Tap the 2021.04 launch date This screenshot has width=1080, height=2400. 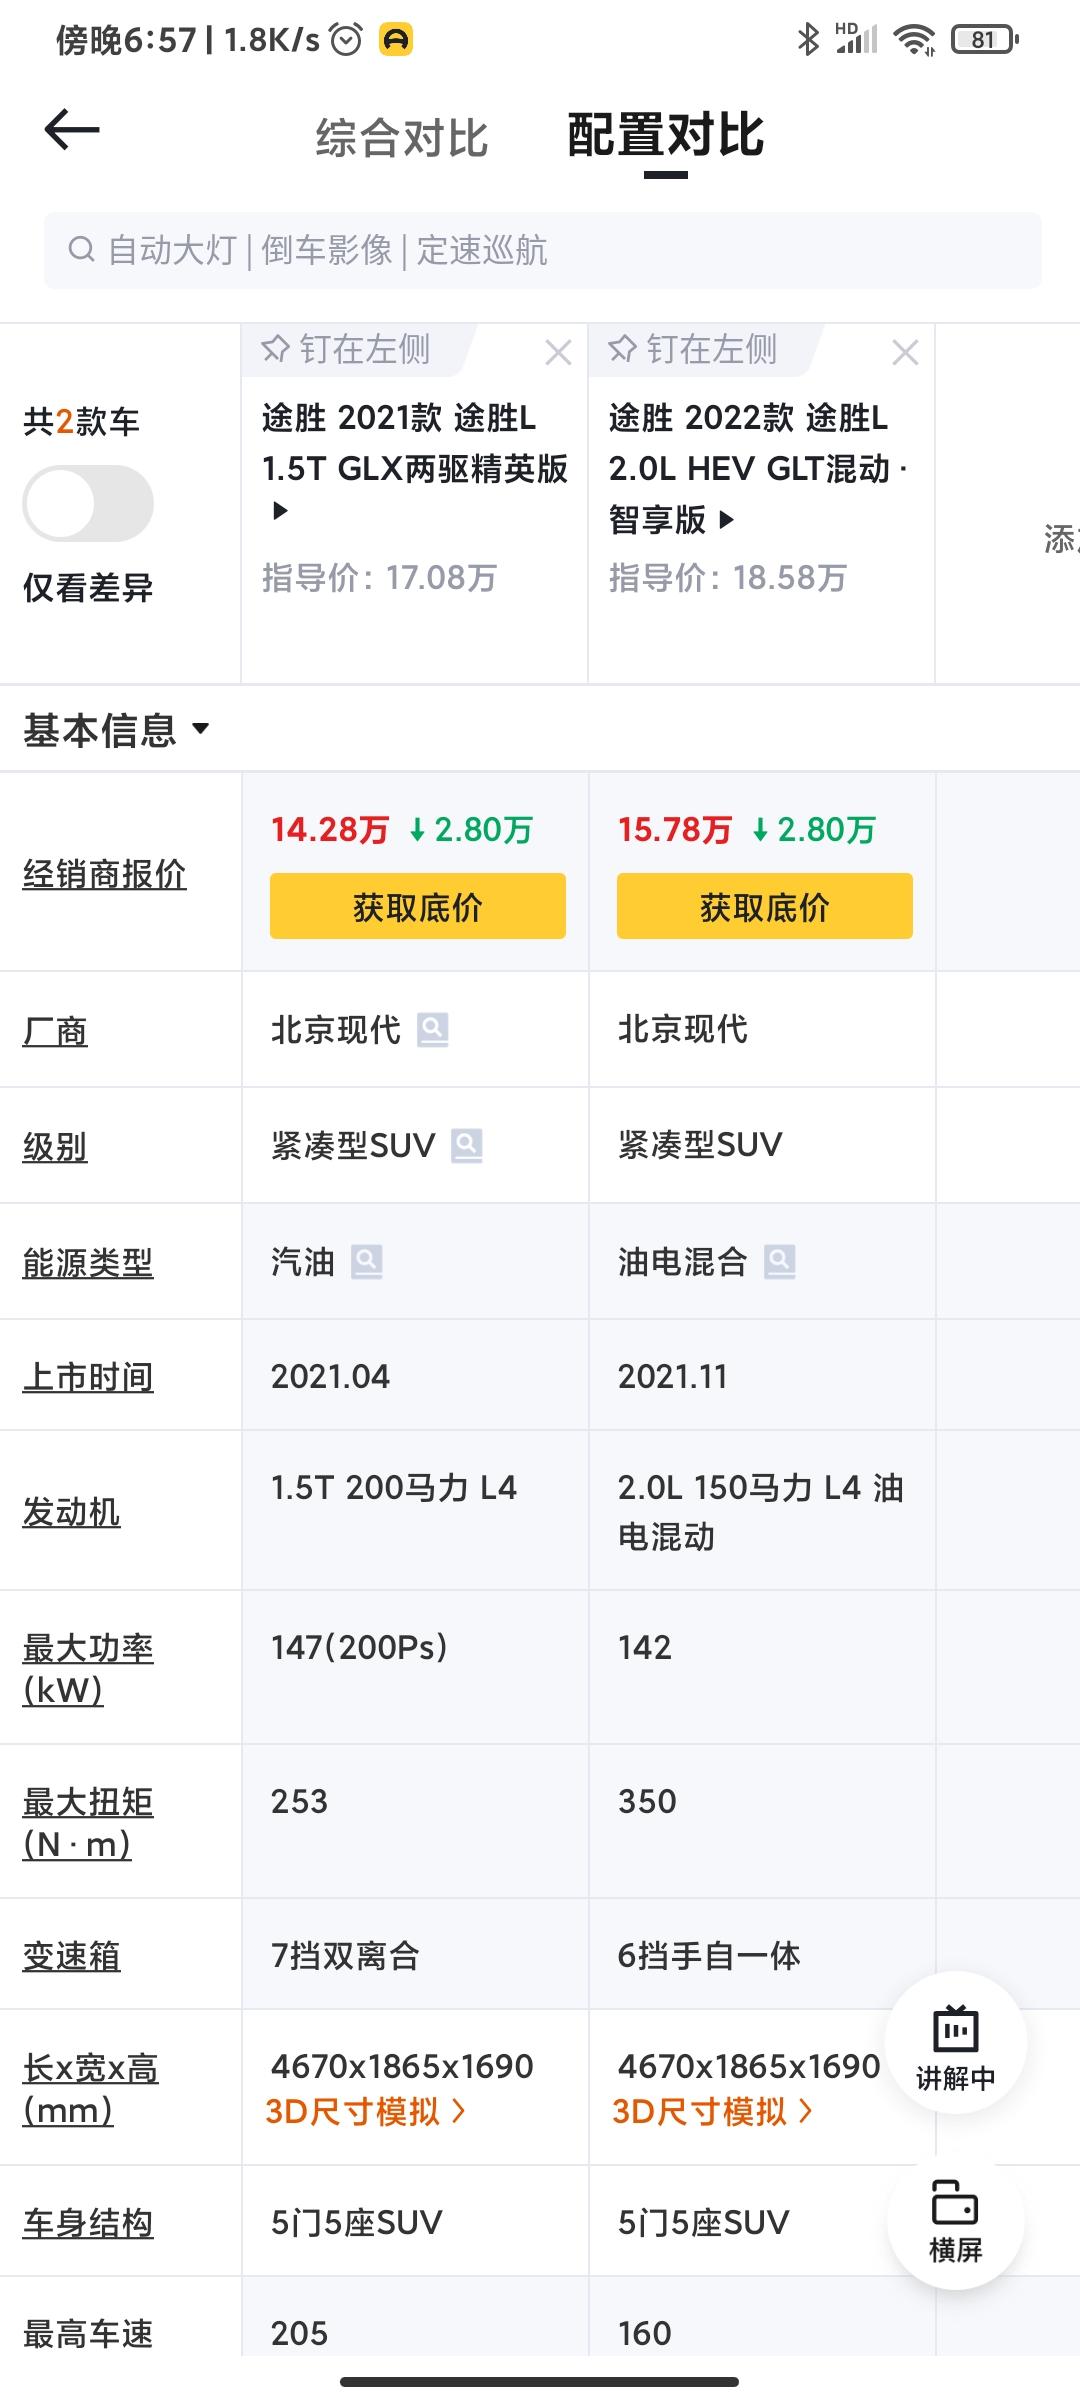[x=330, y=1377]
